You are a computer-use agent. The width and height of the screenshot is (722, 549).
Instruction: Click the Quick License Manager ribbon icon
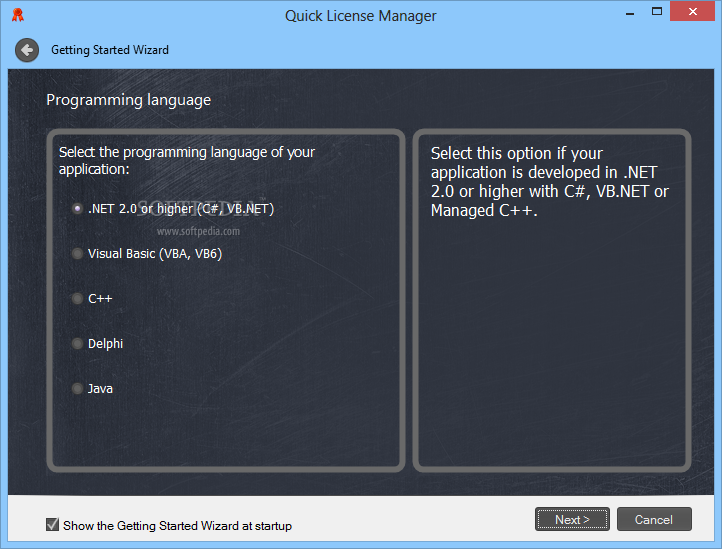(18, 15)
